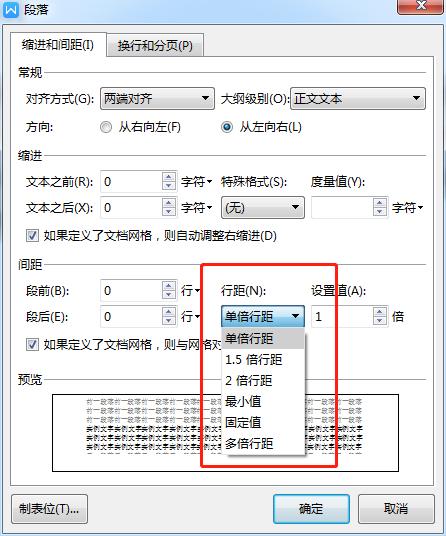Toggle the 与网格对齐 checkbox under spacing
The image size is (446, 536).
pyautogui.click(x=32, y=344)
